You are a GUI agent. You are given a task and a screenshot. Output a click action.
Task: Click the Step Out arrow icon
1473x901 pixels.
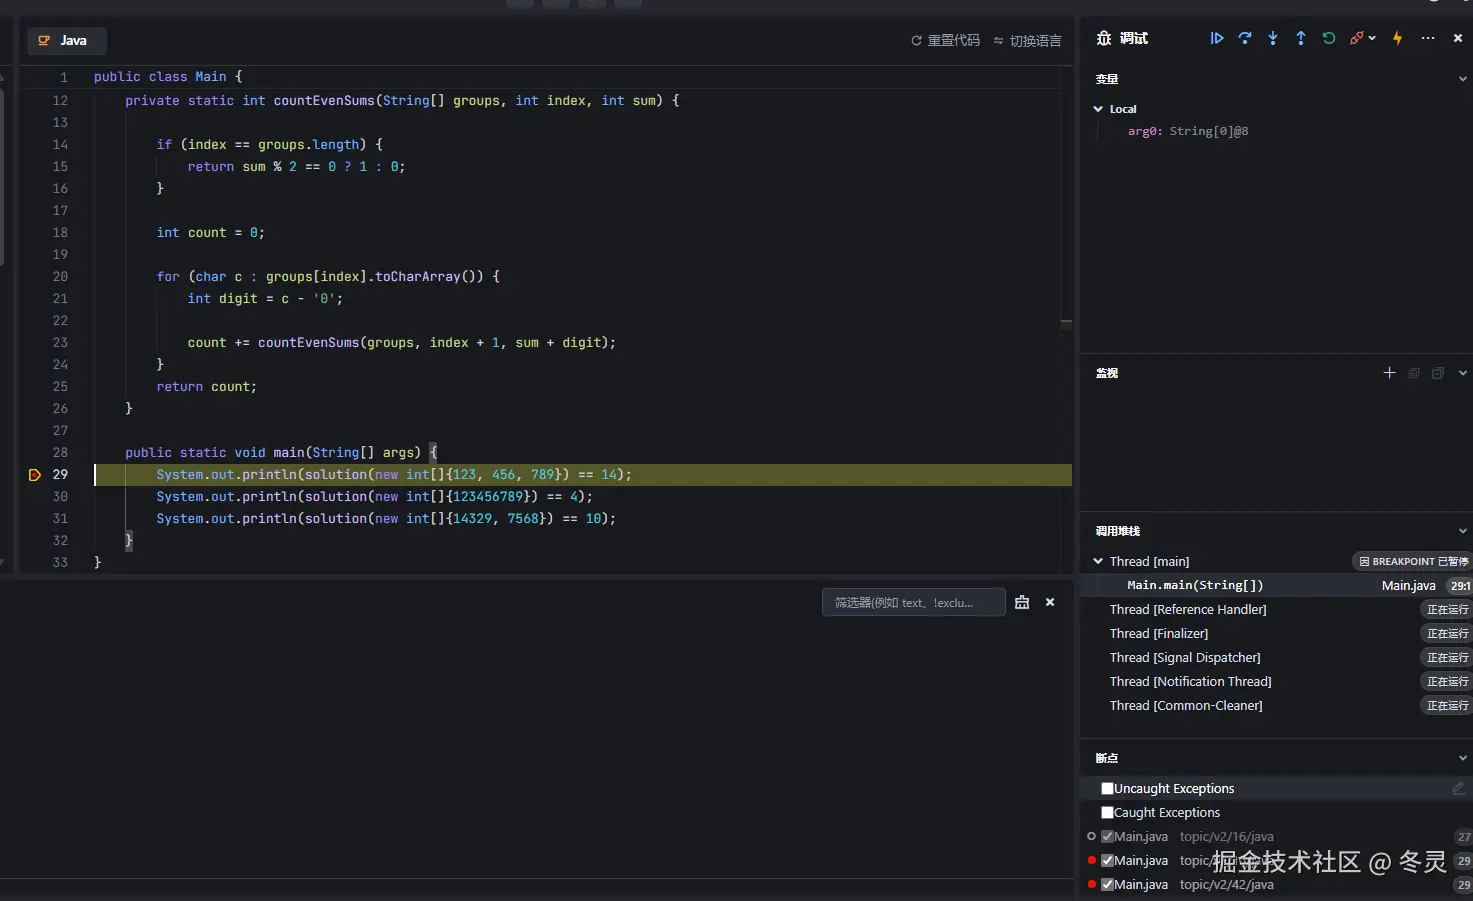click(x=1301, y=38)
